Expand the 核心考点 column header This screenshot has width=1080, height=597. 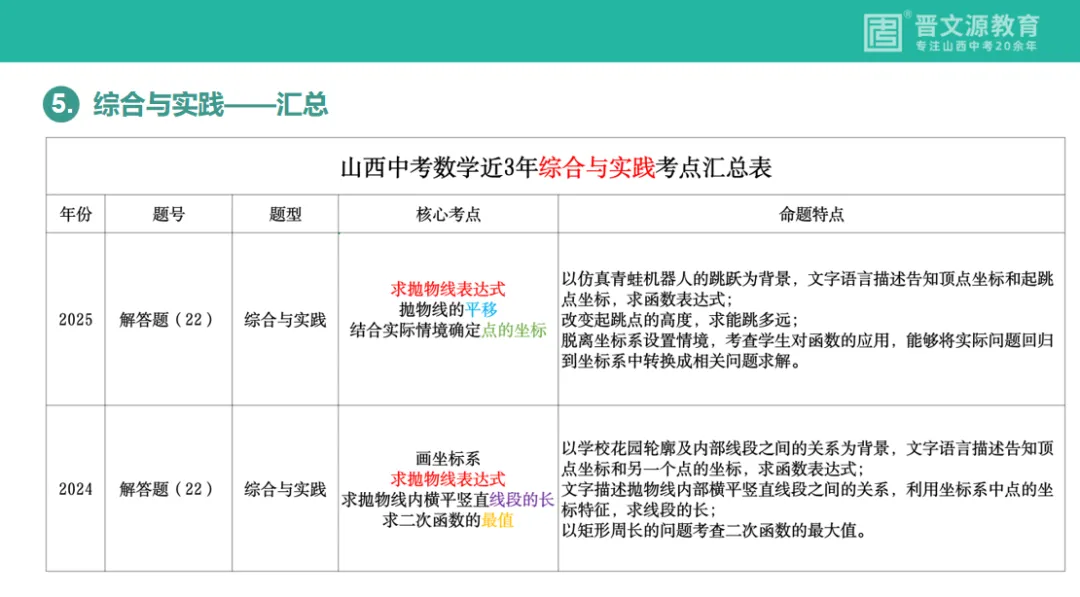[448, 213]
